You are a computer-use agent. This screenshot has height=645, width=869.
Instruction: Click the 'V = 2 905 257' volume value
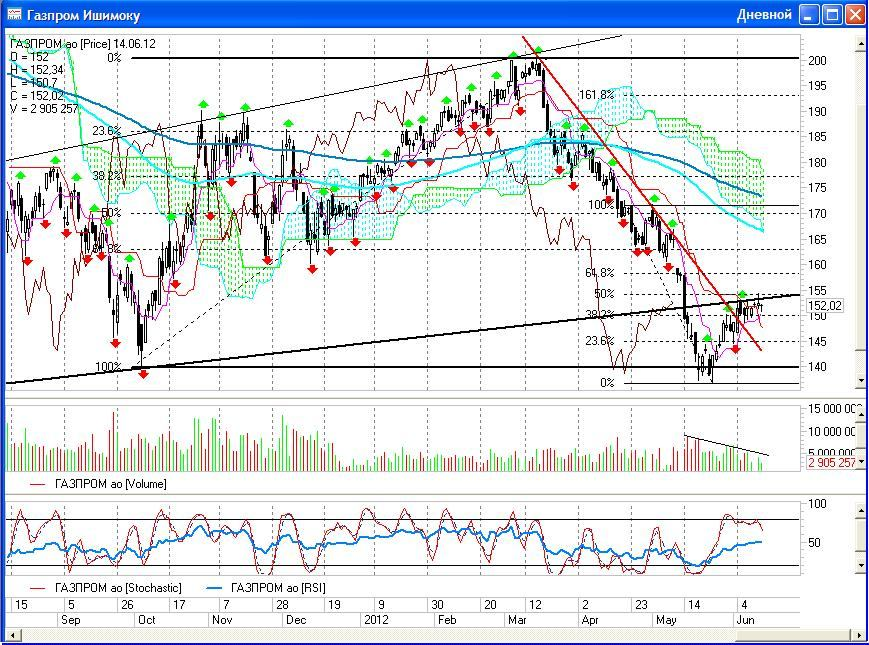pyautogui.click(x=44, y=109)
